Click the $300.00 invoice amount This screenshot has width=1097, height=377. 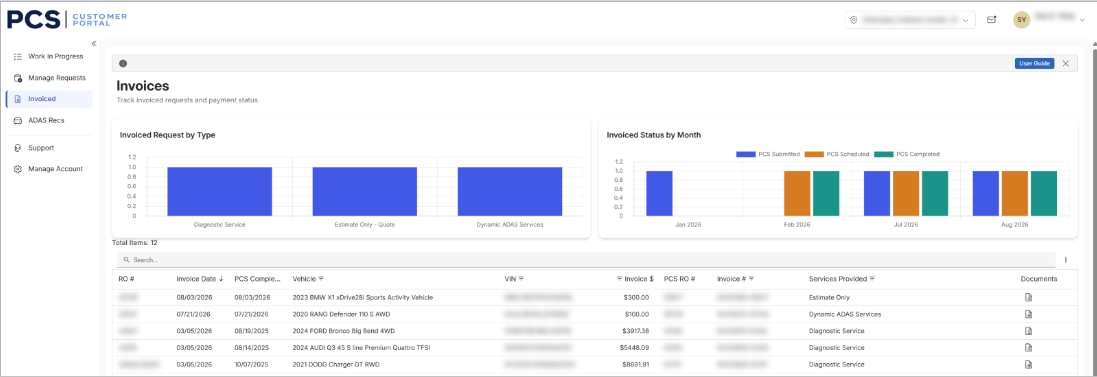coord(637,297)
